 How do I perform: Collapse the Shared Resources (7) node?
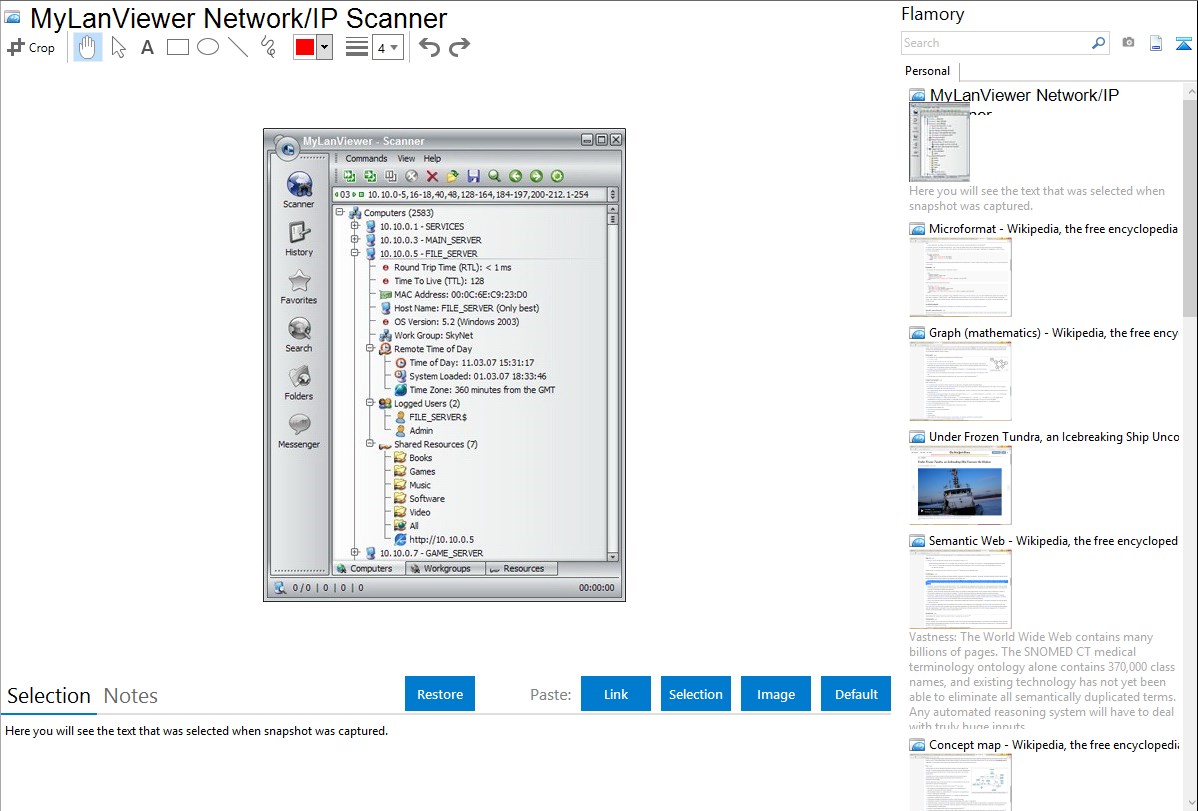pyautogui.click(x=370, y=443)
